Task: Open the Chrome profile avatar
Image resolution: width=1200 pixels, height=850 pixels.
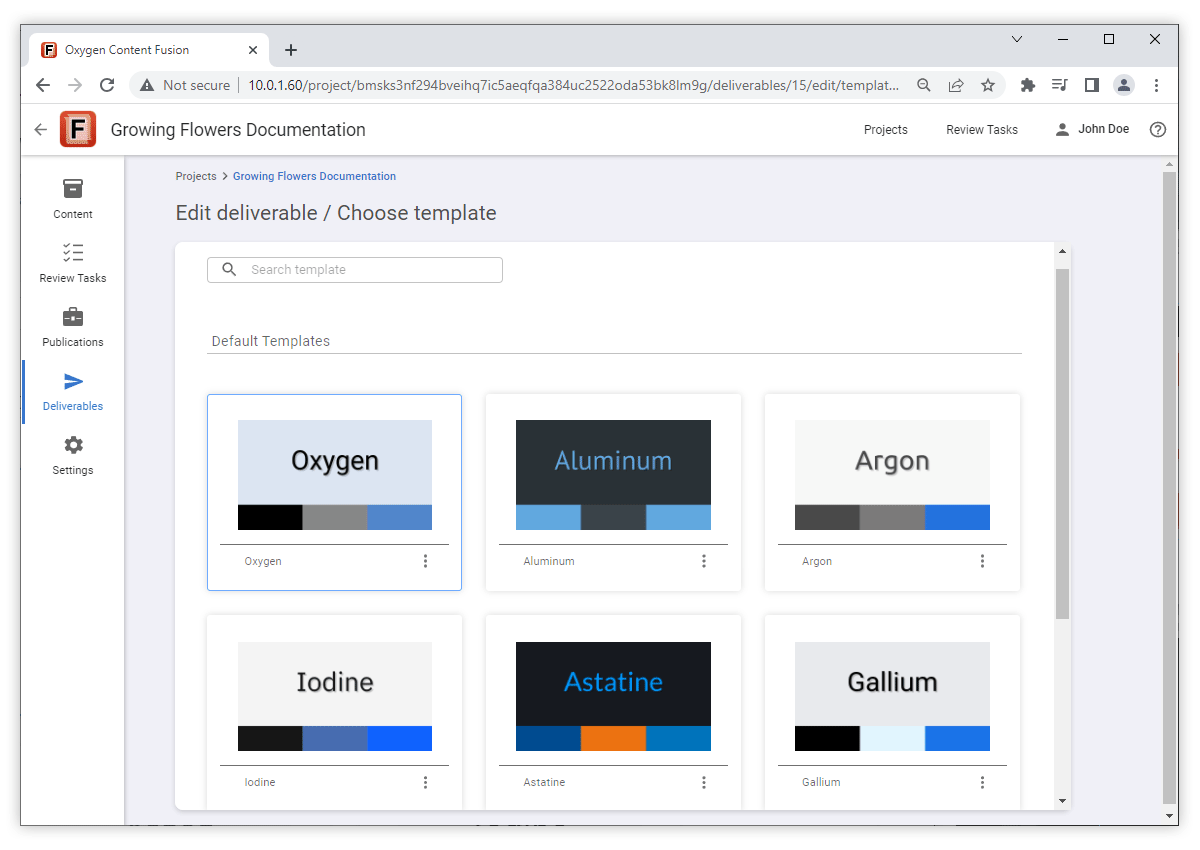Action: click(x=1124, y=85)
